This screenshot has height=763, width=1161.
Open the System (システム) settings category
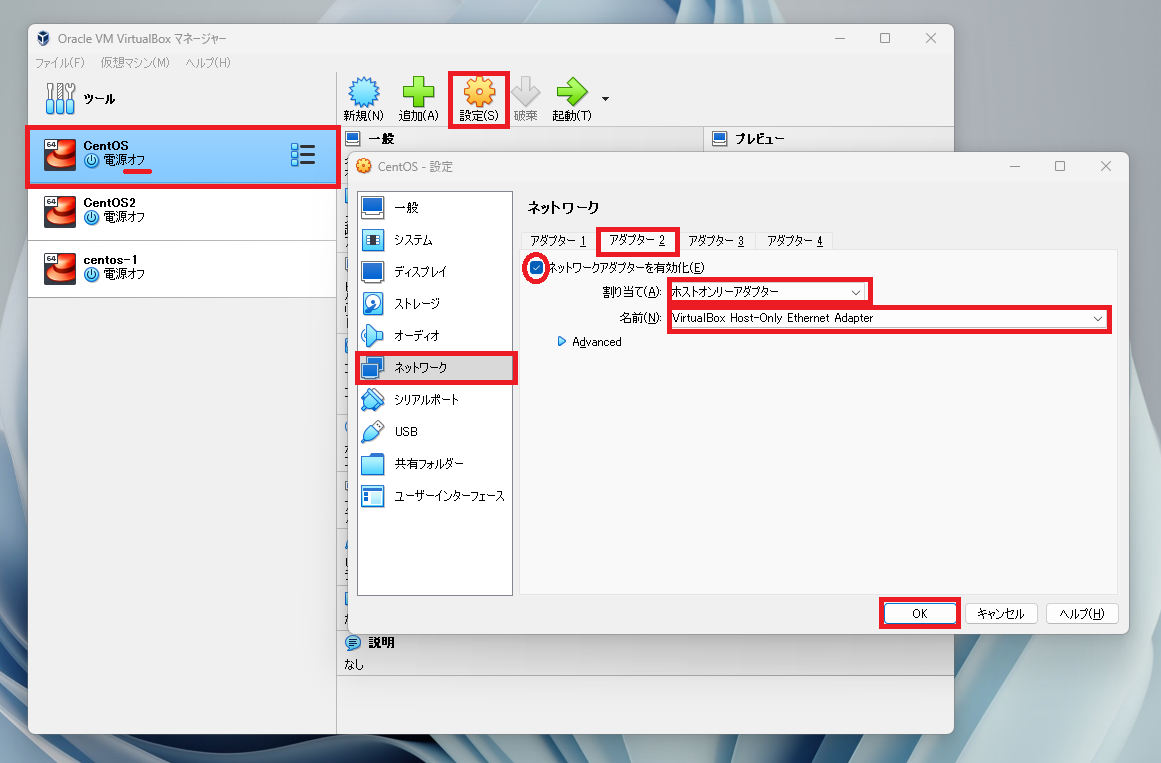(x=435, y=240)
